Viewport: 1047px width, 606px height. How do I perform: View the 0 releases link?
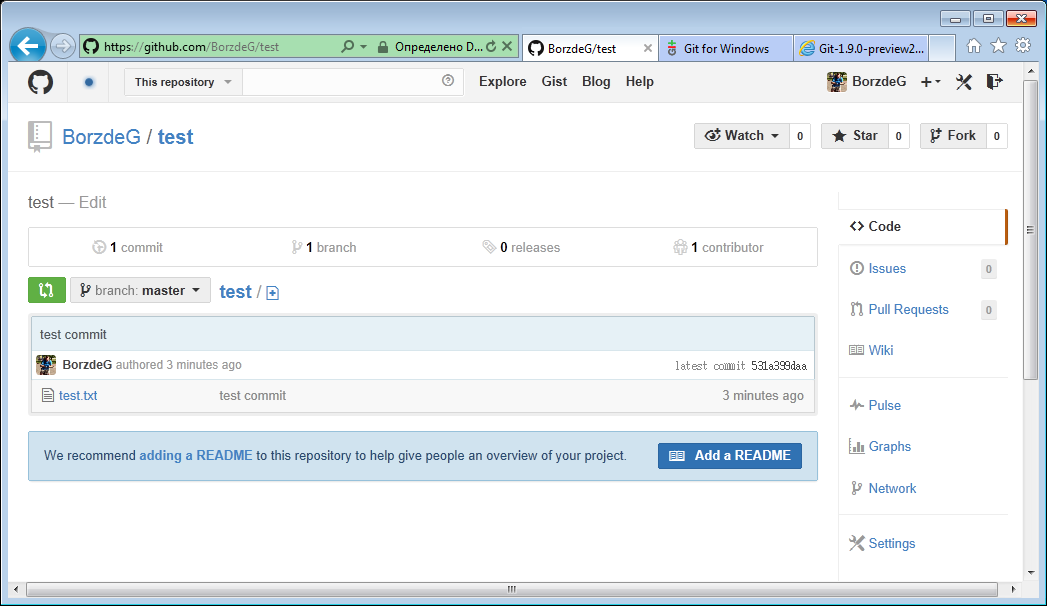click(521, 248)
